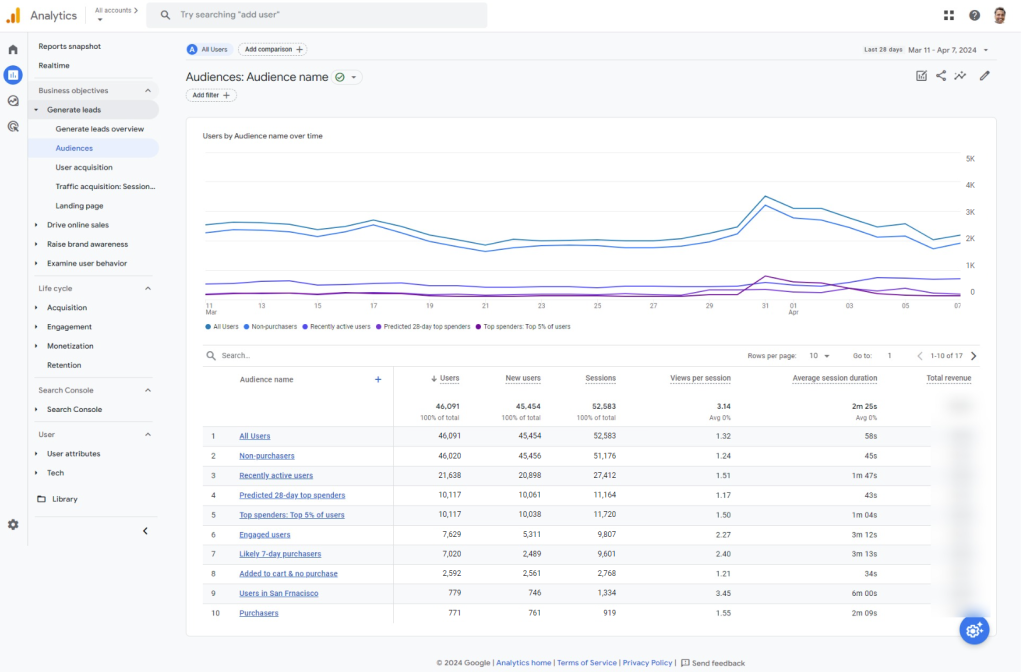
Task: Open the Insights sparkline icon
Action: [960, 76]
